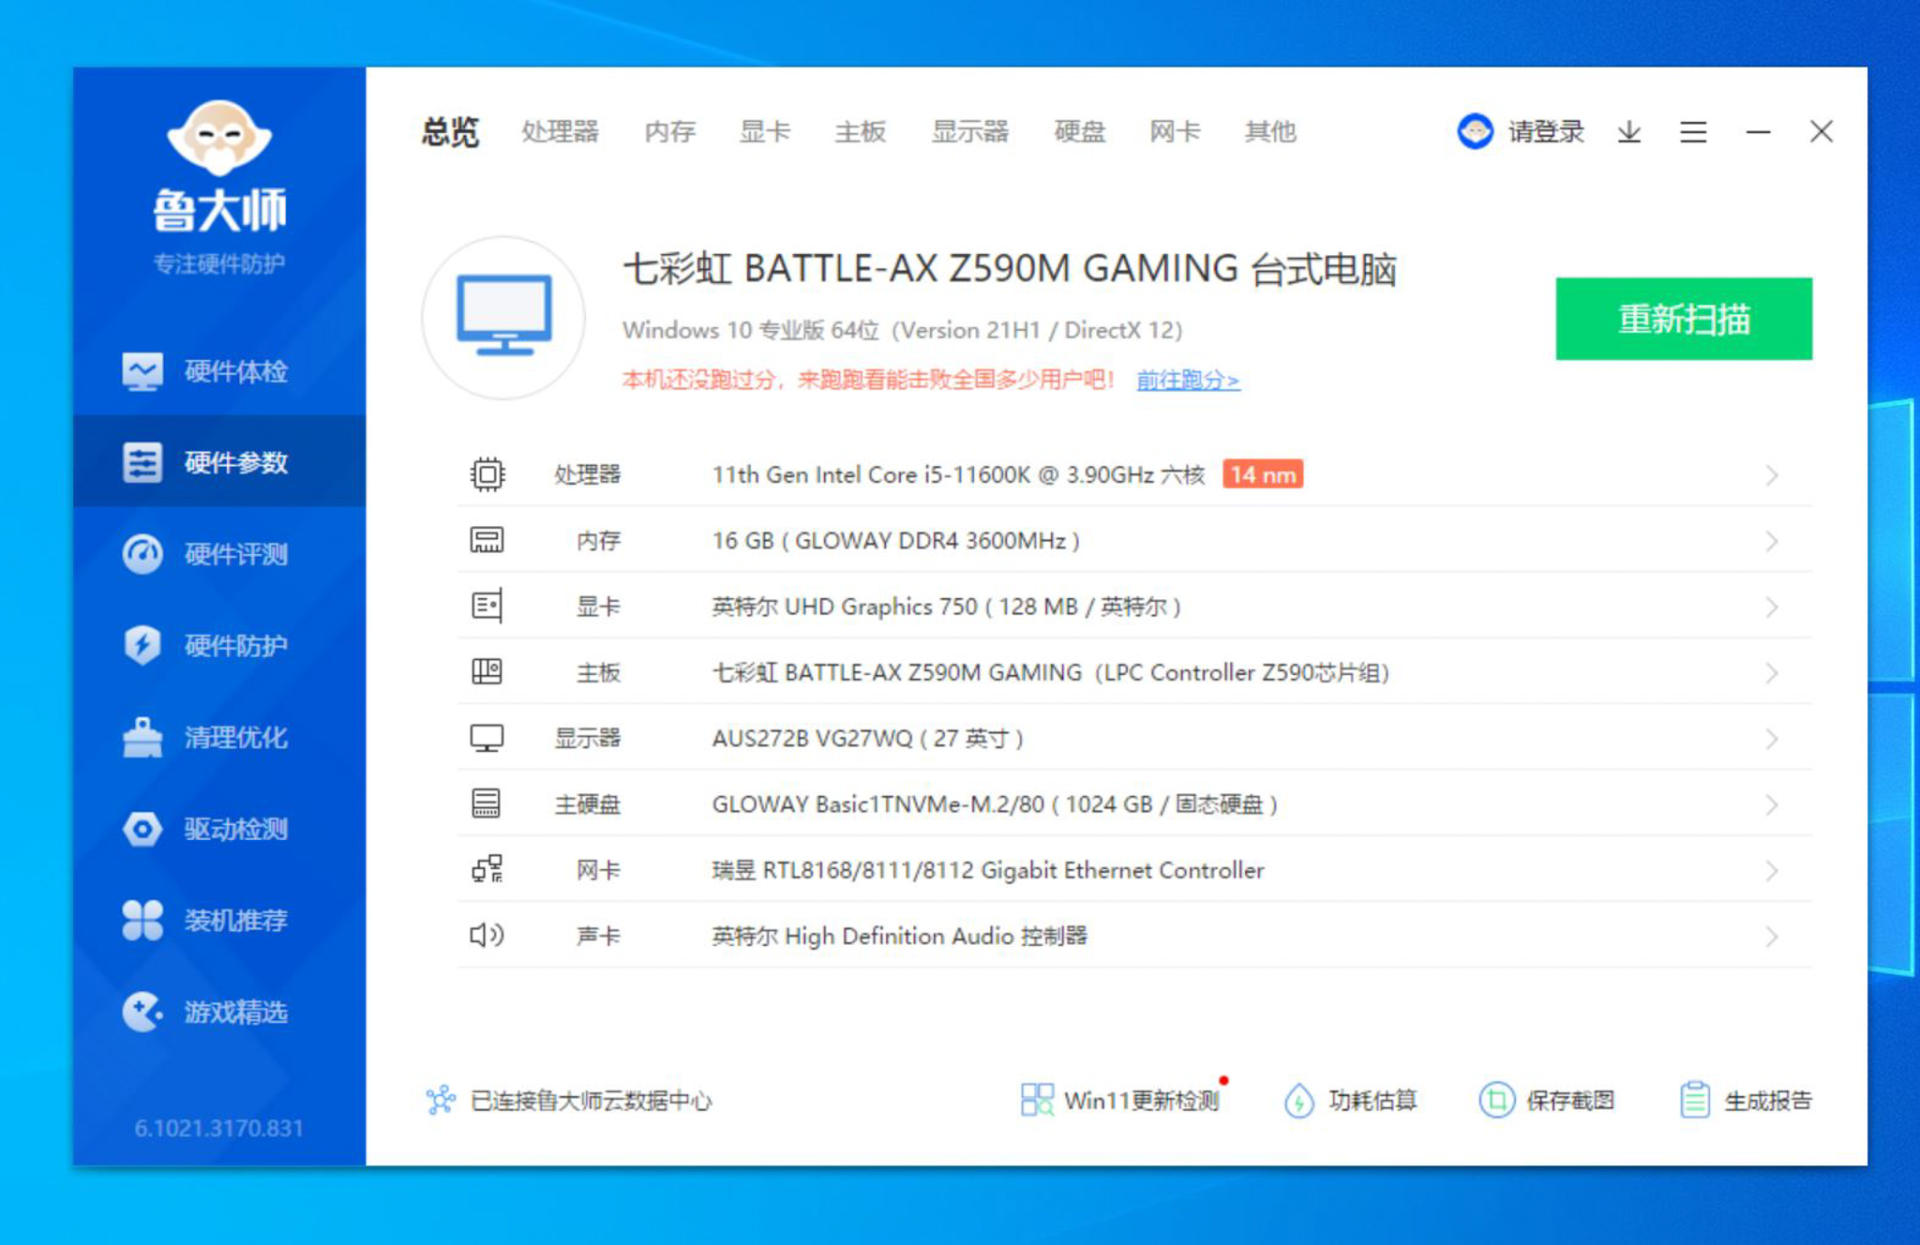
Task: Expand the 主硬盘 drive details row
Action: click(1772, 804)
